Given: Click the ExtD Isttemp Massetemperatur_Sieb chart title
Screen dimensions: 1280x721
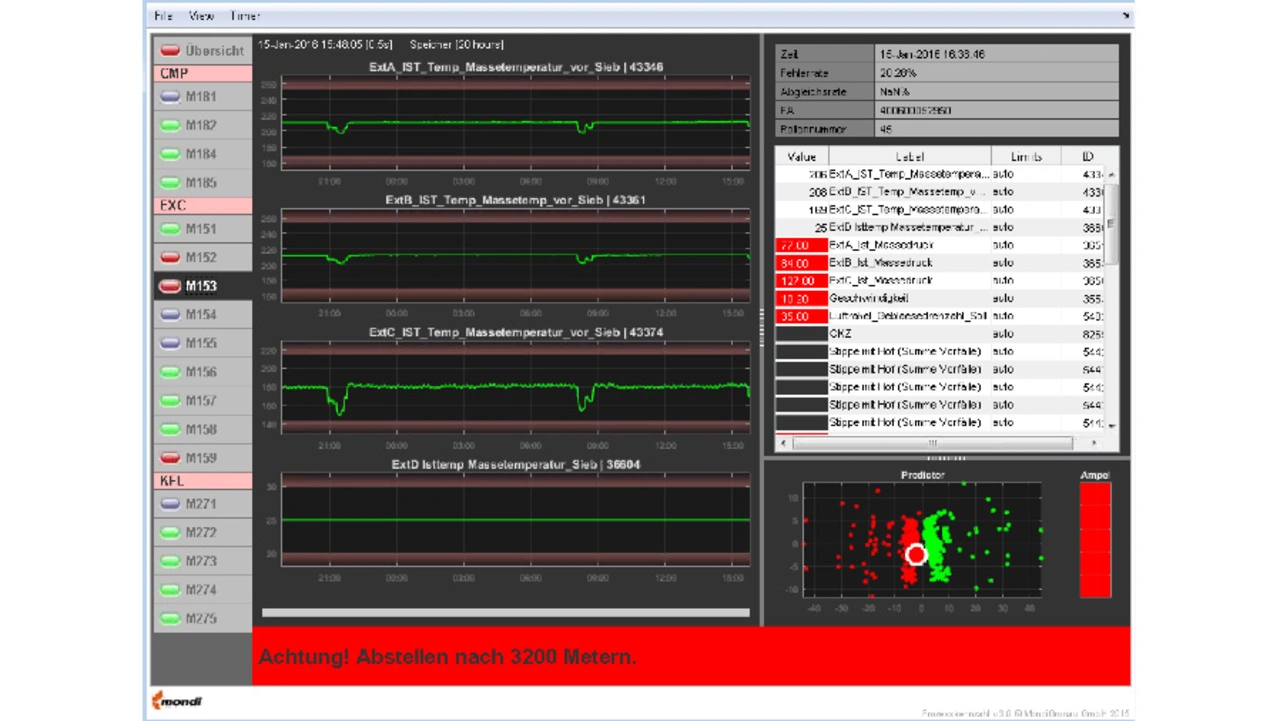Looking at the screenshot, I should pos(515,465).
